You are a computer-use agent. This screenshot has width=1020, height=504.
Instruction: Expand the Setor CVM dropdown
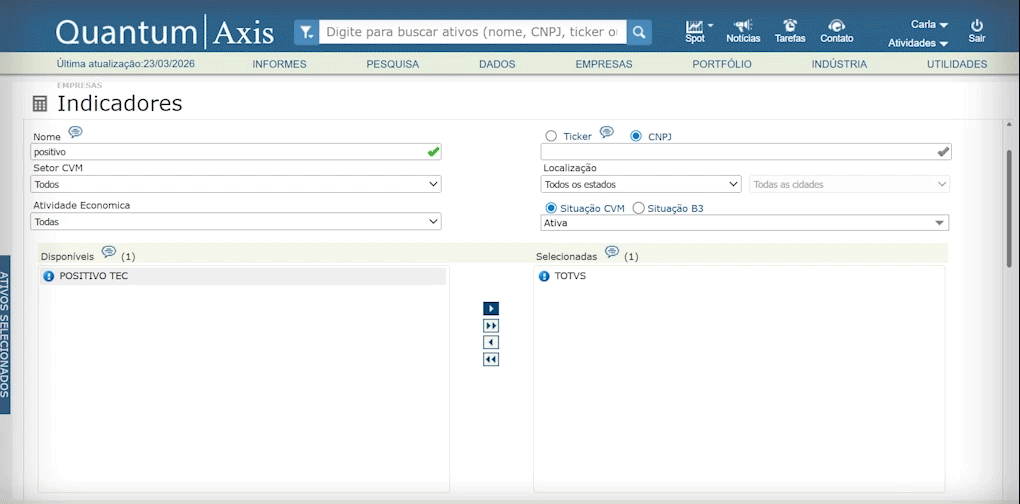coord(236,184)
